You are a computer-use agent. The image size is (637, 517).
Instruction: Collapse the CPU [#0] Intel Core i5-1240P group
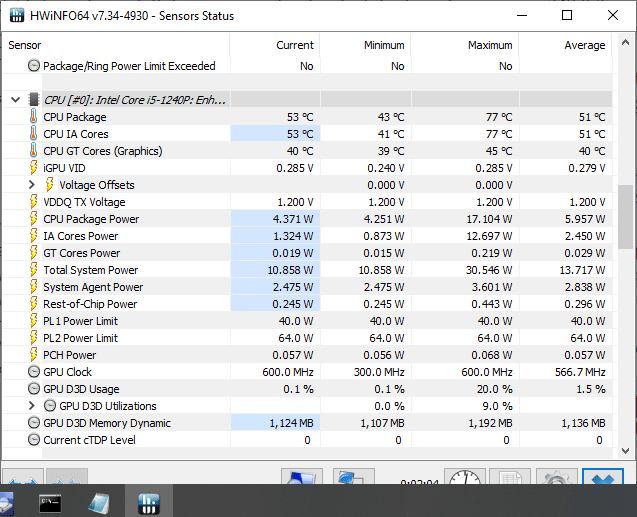[x=15, y=100]
